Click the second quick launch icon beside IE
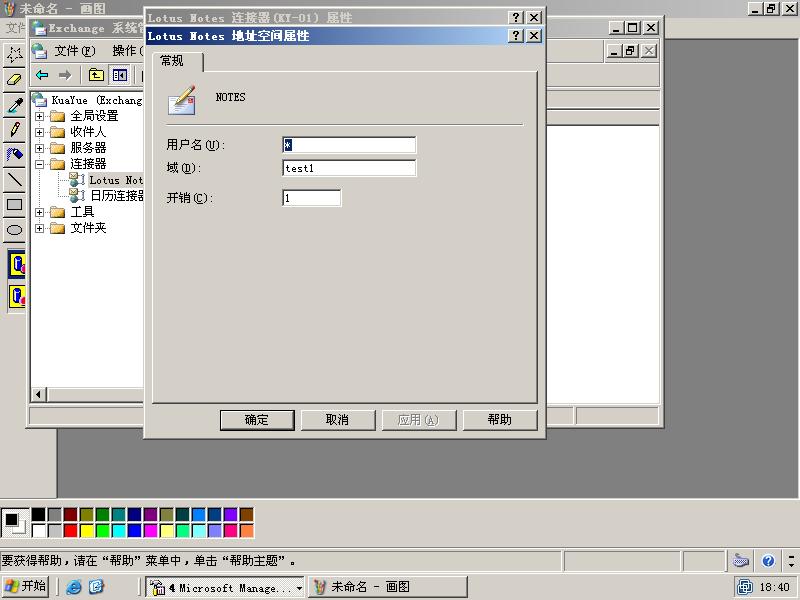 coord(96,587)
